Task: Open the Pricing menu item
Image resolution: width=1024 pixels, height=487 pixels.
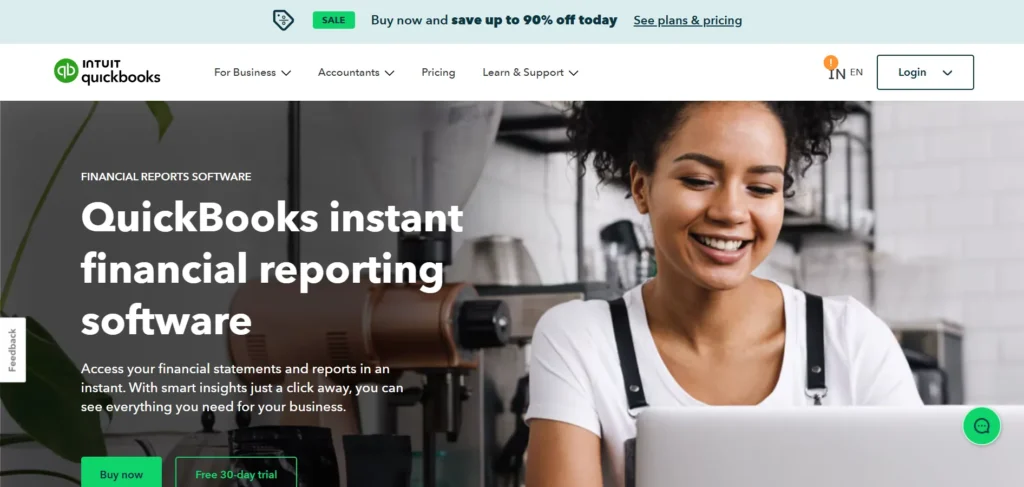Action: 438,72
